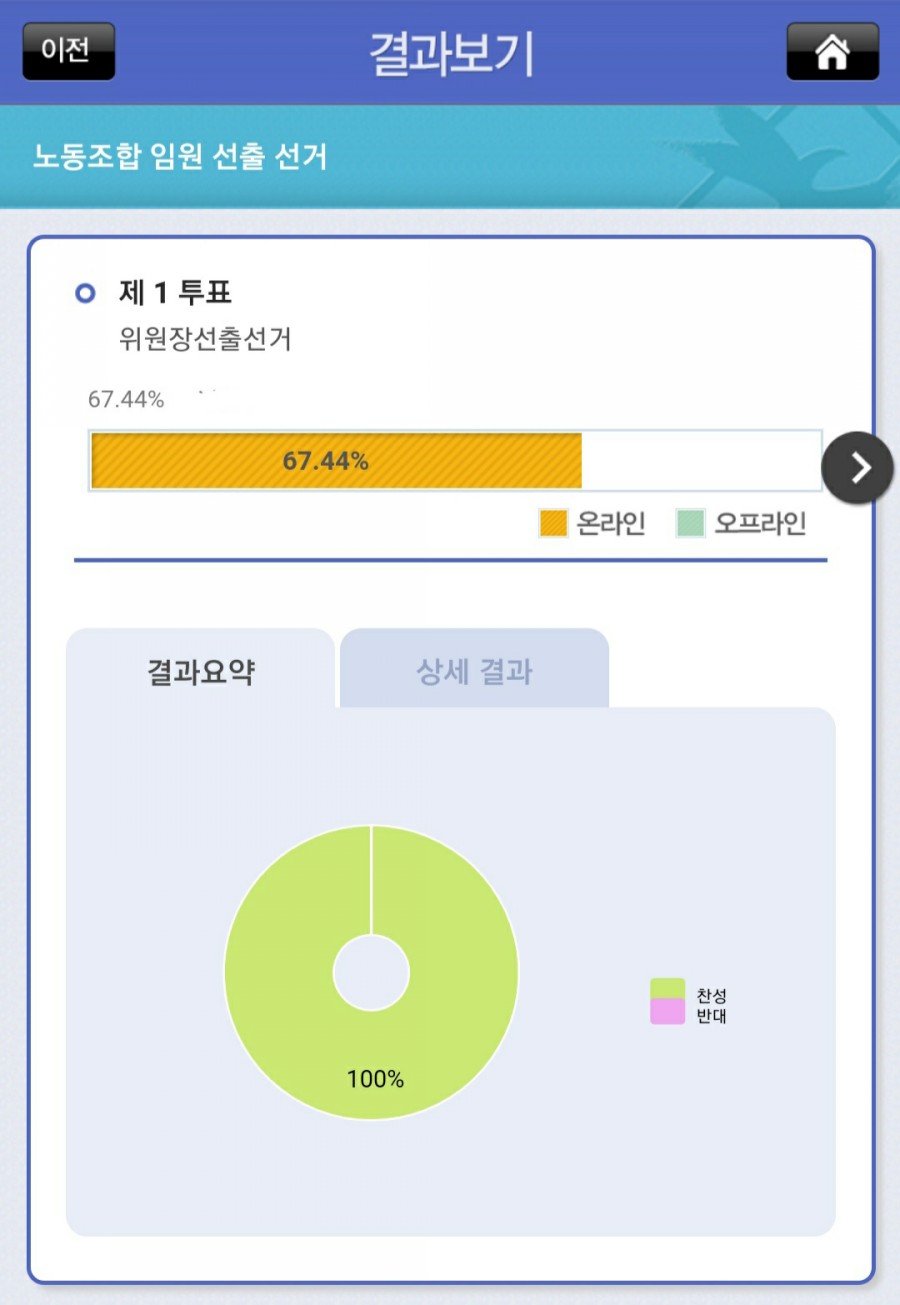The image size is (900, 1305).
Task: Click the next arrow chevron button
Action: (857, 467)
